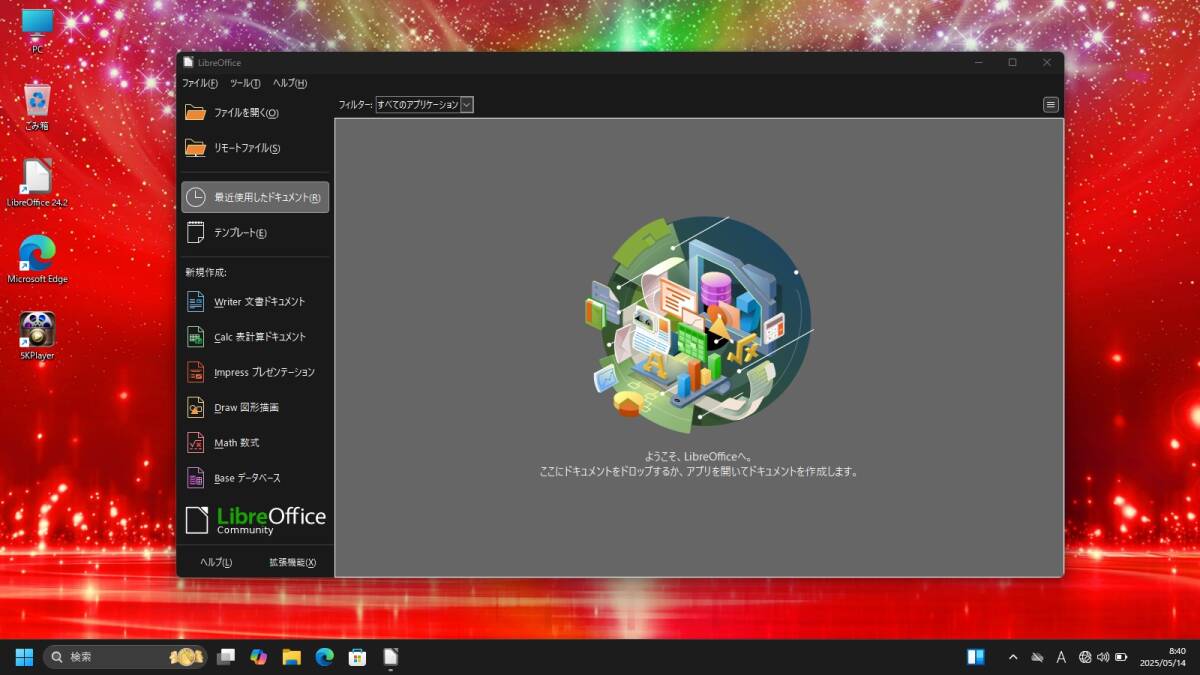
Task: Click the Calc 表計算ドキュメント label
Action: [x=260, y=337]
